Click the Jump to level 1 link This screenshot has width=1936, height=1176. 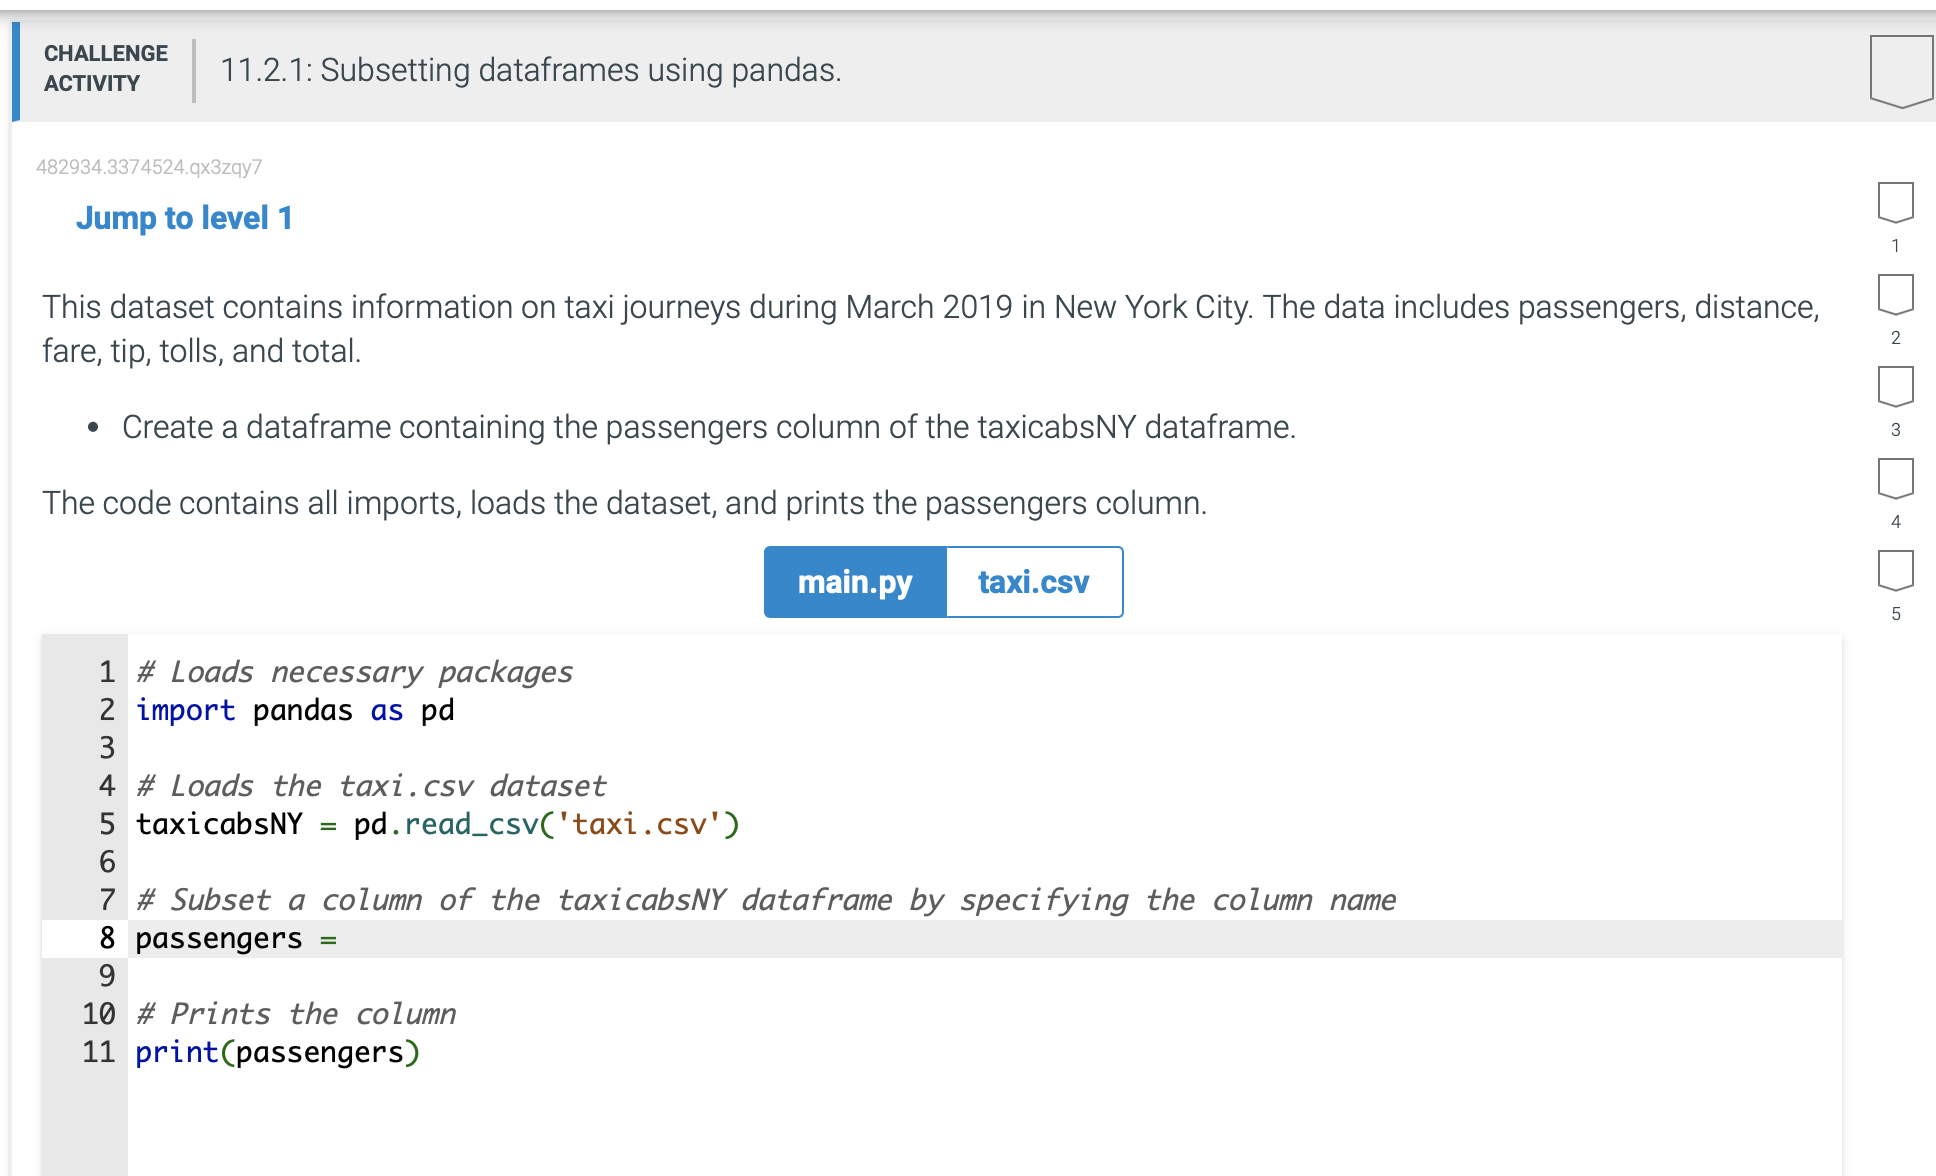coord(184,218)
